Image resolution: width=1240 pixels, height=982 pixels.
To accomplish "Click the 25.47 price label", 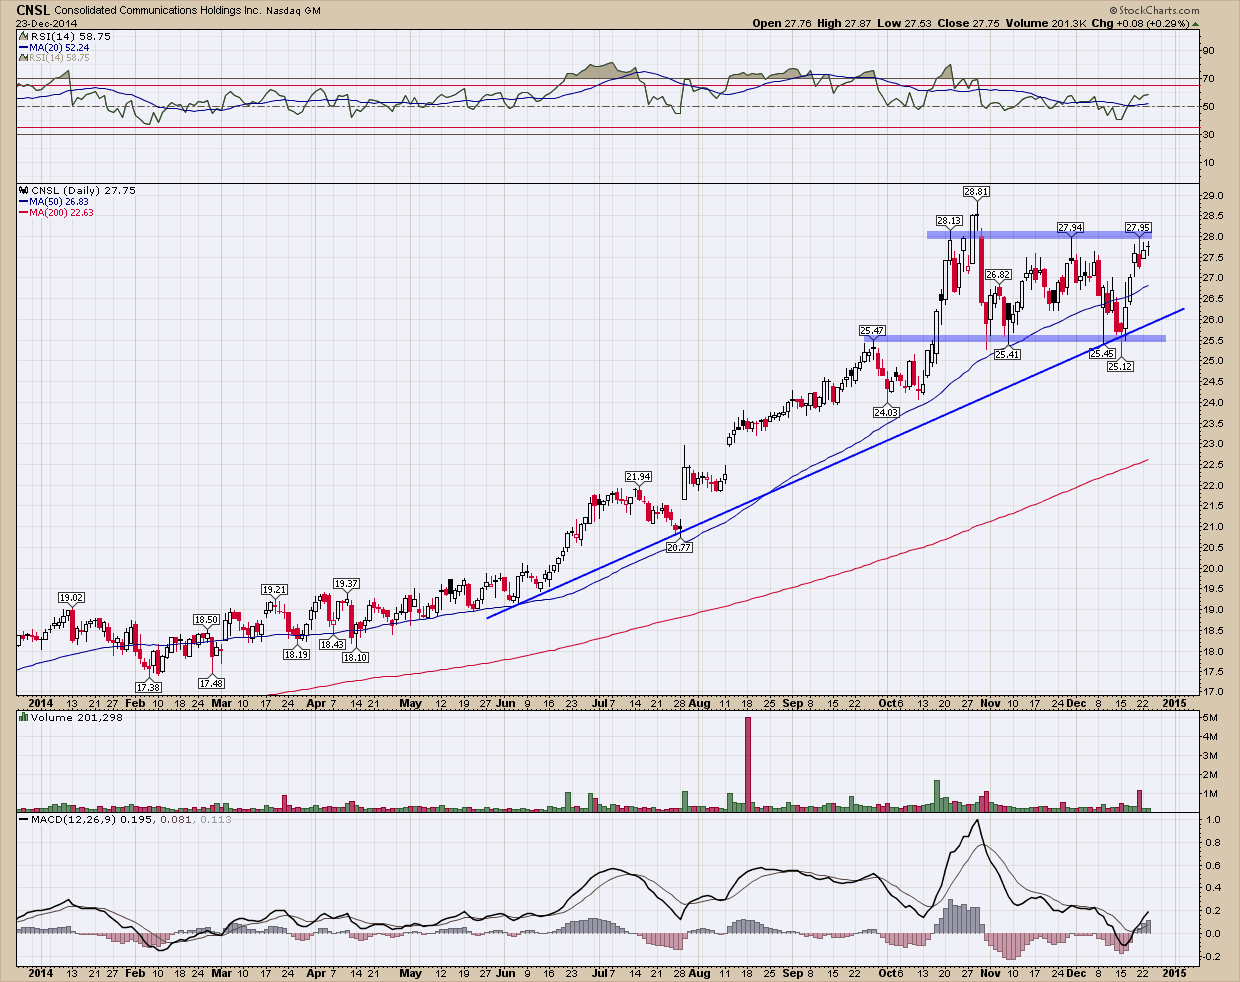I will 872,330.
